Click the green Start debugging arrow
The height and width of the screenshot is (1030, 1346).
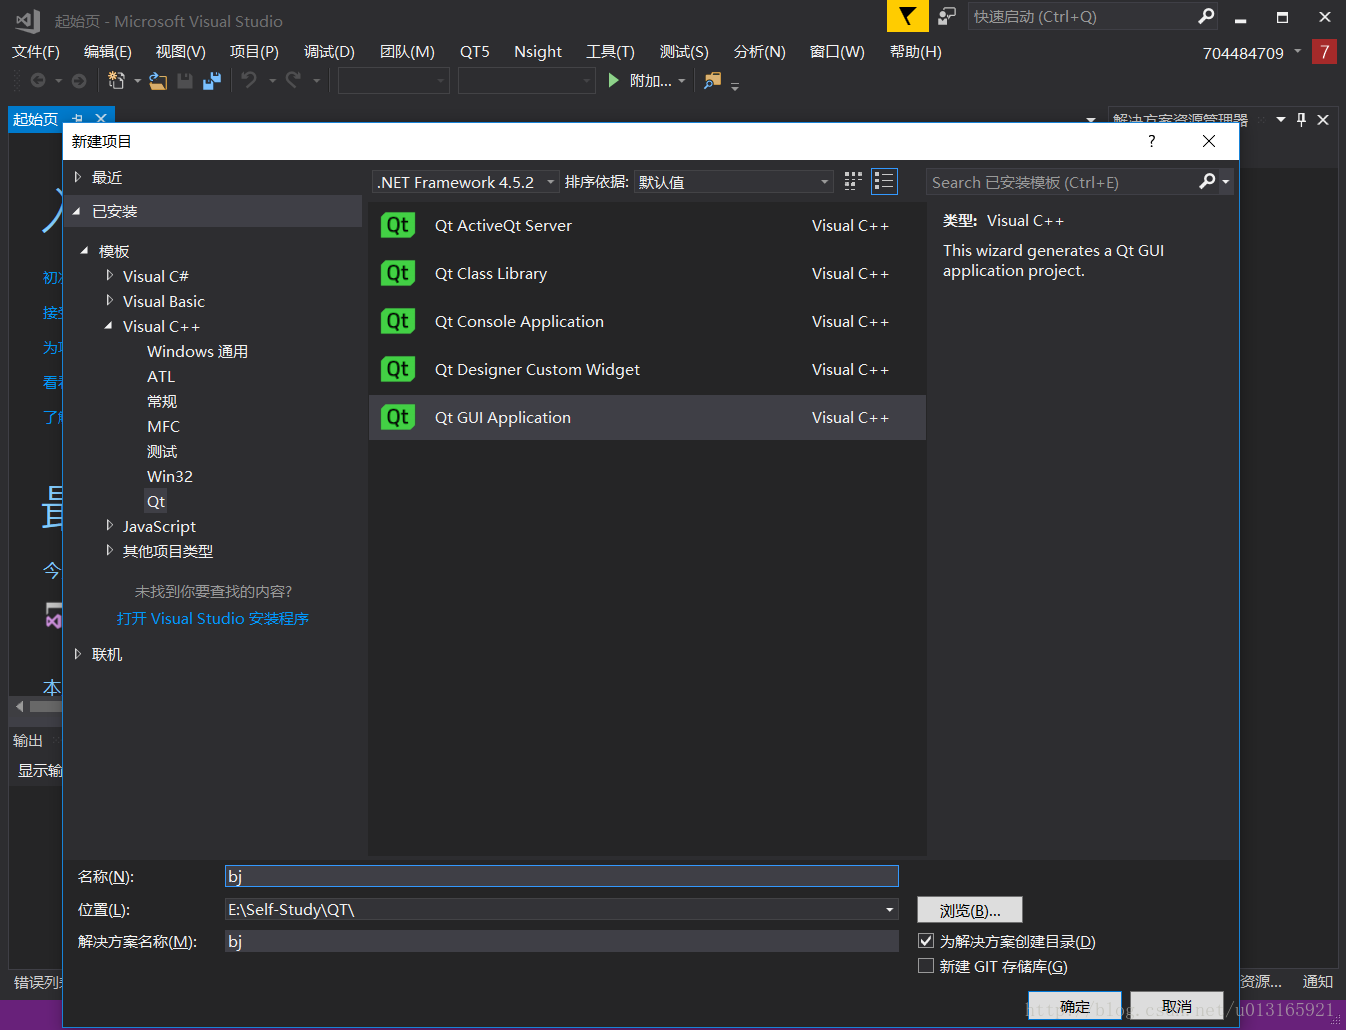[x=613, y=80]
